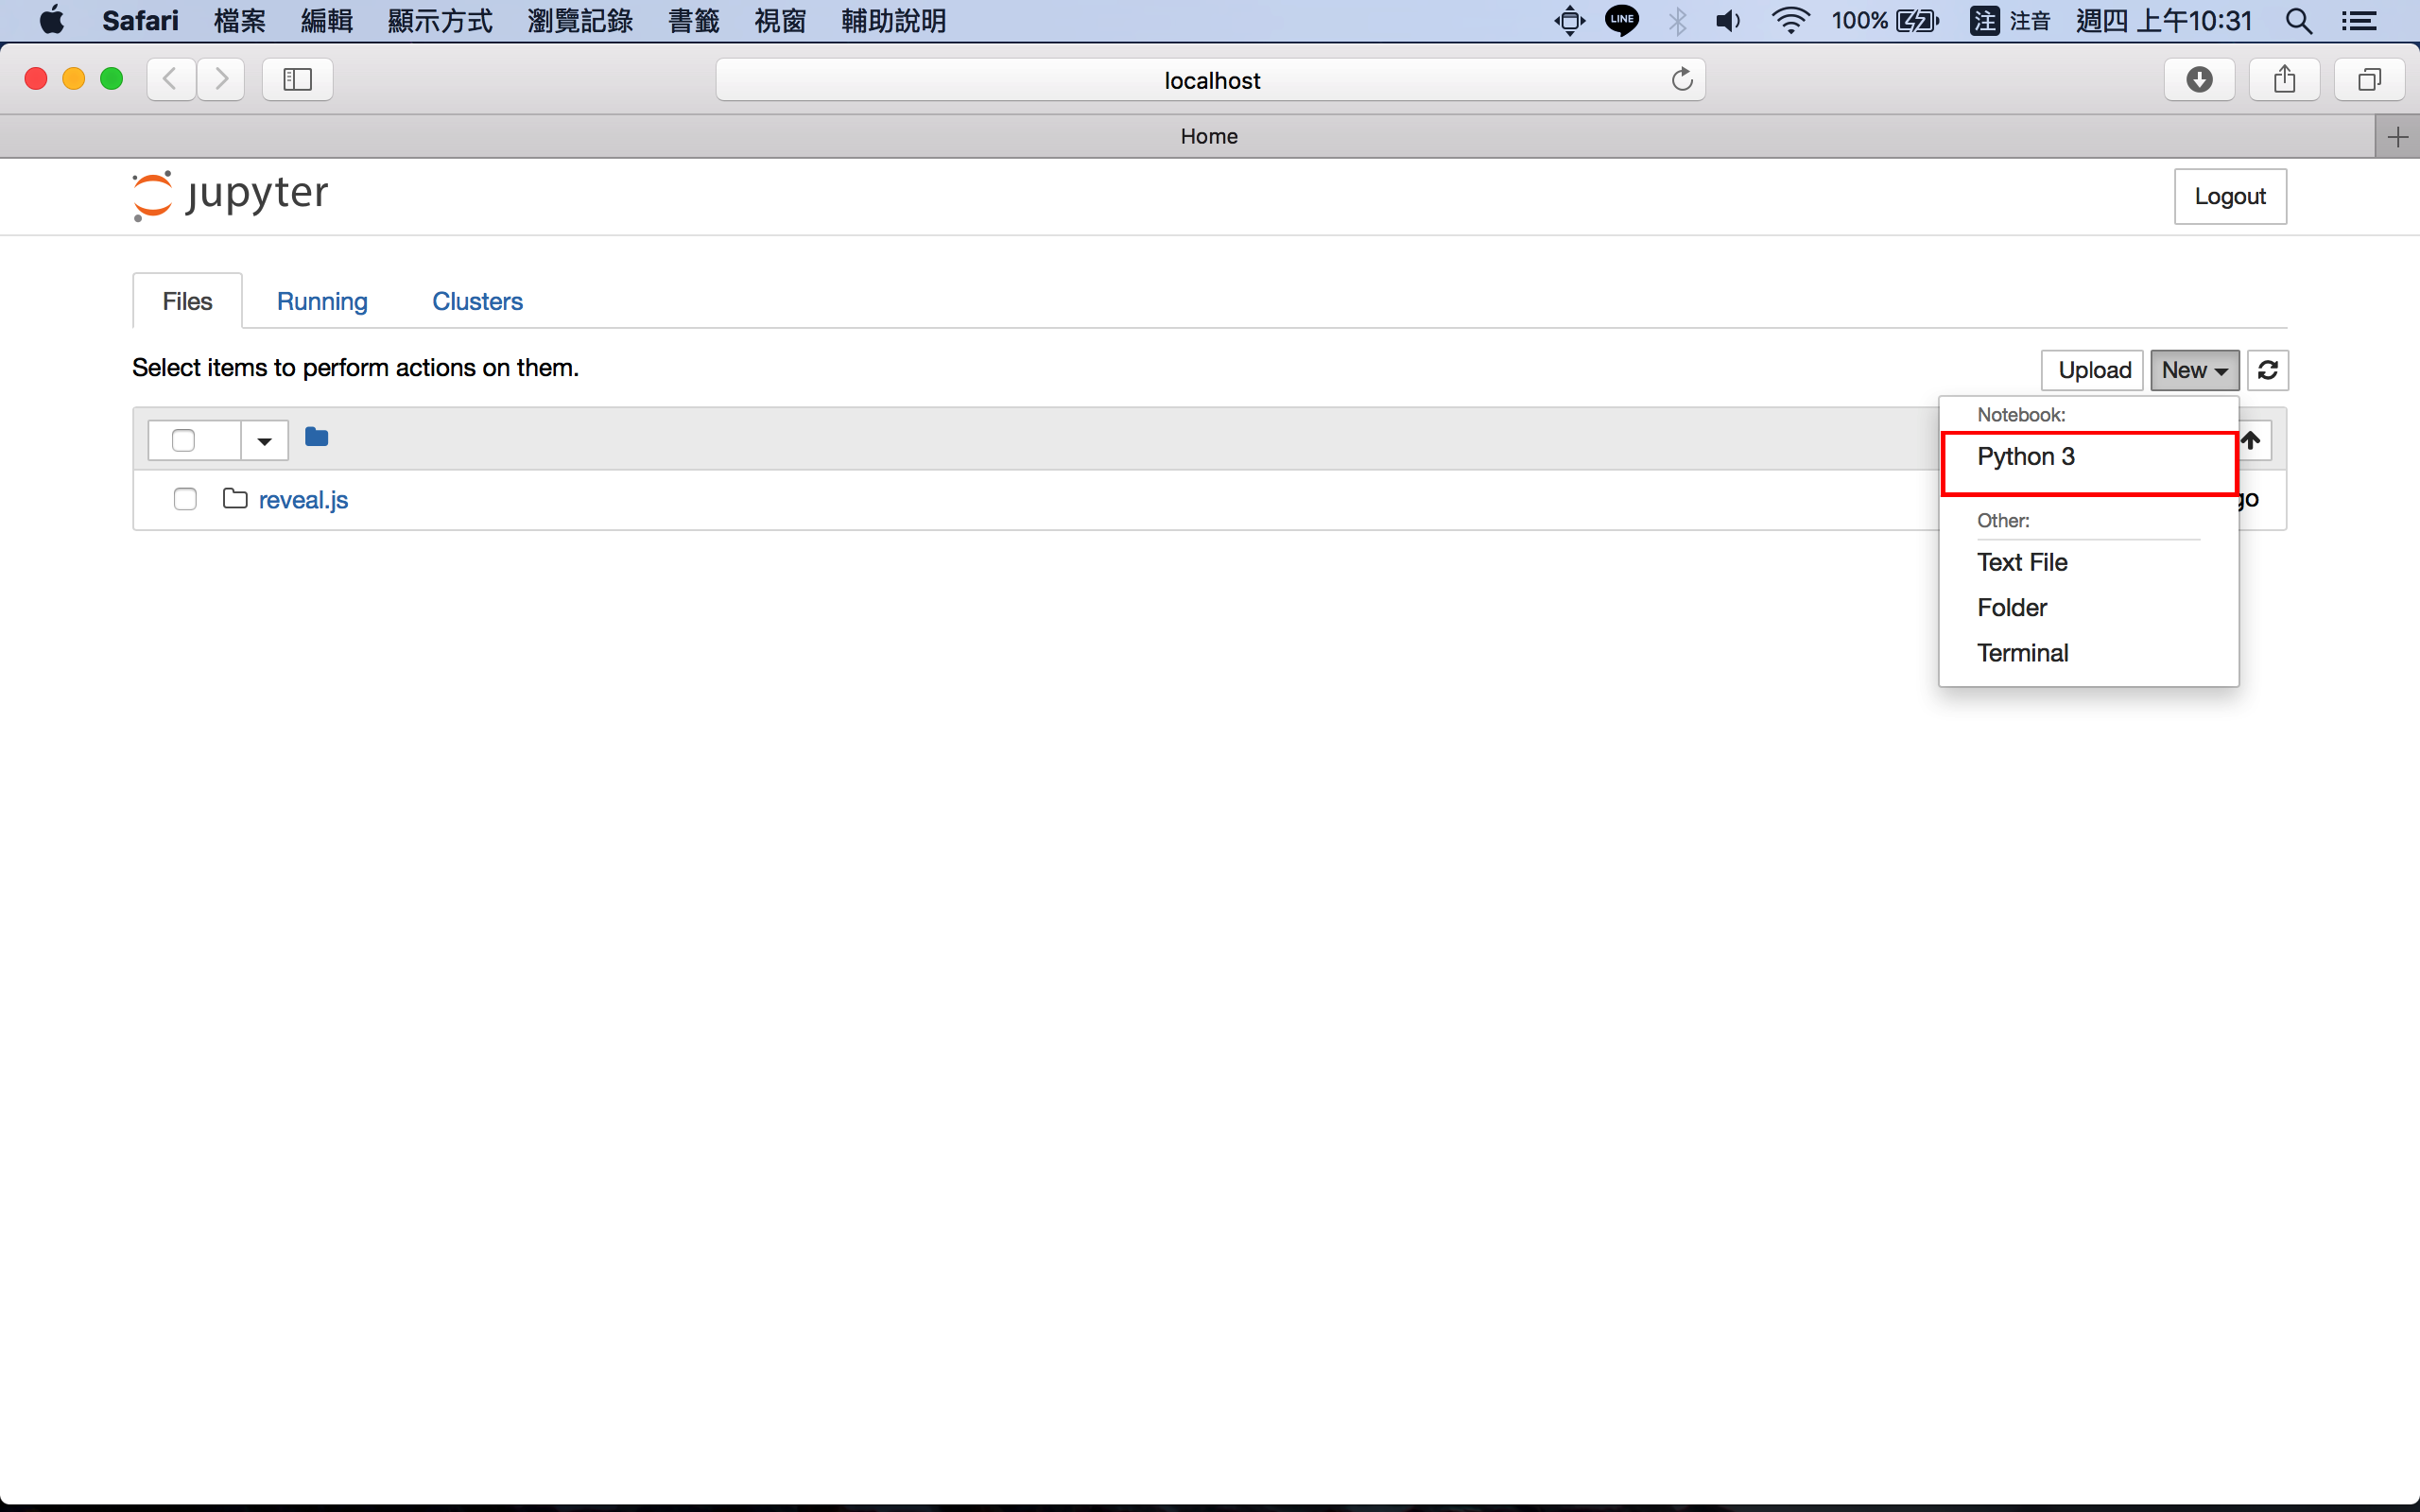Click the Jupyter logo

(x=231, y=195)
